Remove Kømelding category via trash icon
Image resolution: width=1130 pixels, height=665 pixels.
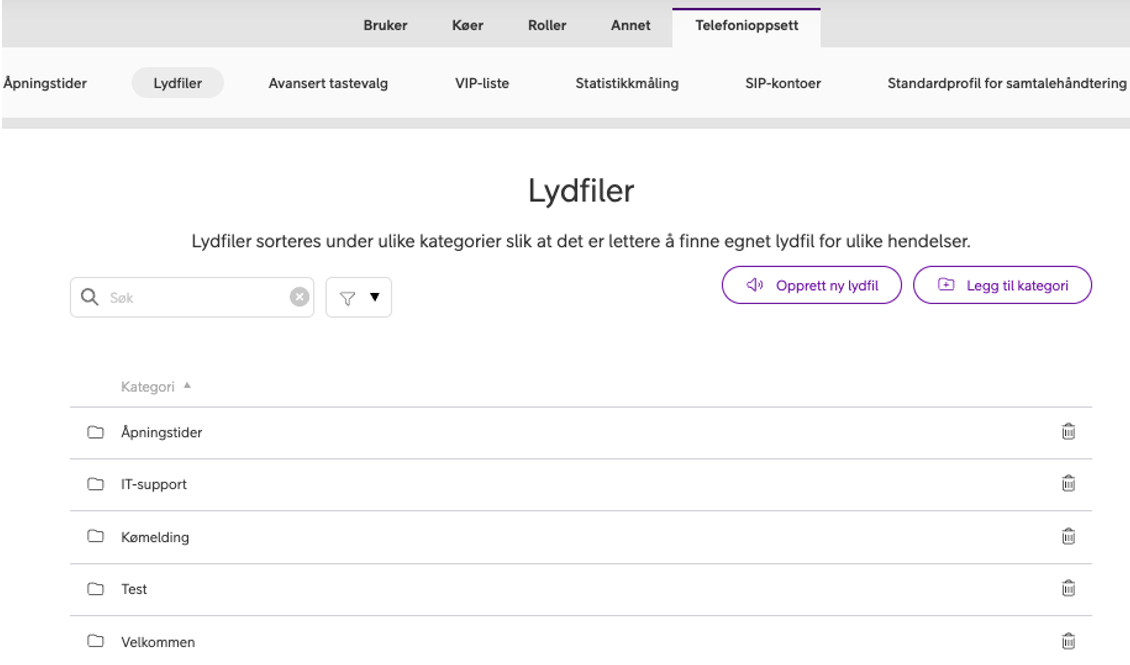tap(1068, 537)
